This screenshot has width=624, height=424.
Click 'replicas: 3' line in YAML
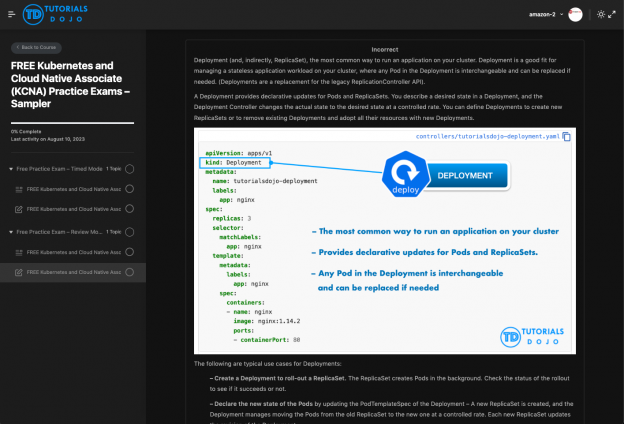click(x=232, y=219)
